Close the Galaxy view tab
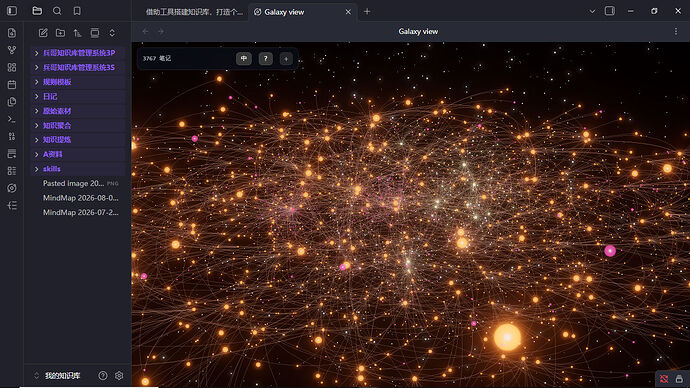 348,12
